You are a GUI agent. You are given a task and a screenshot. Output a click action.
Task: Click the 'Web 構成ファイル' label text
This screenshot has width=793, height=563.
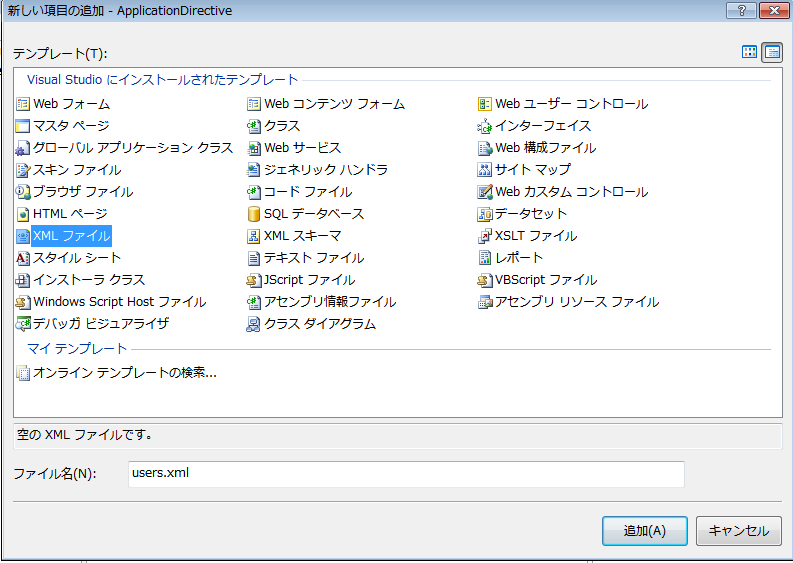coord(545,148)
